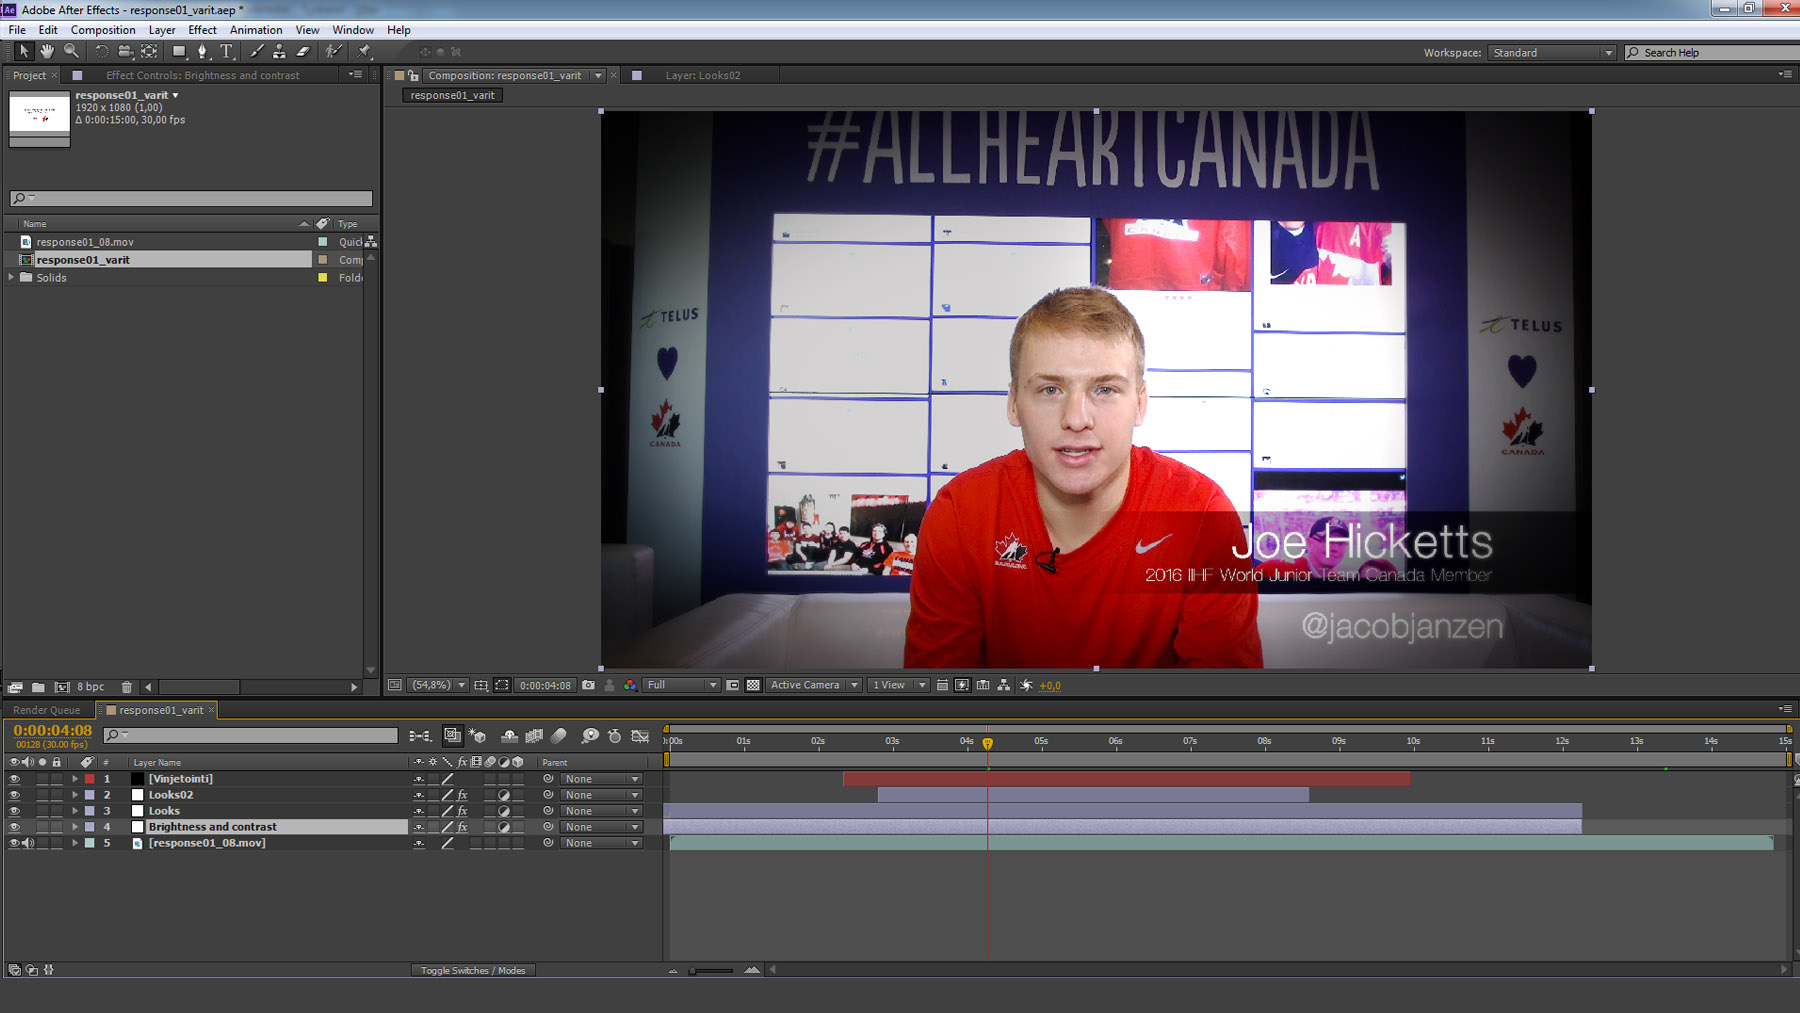Viewport: 1800px width, 1013px height.
Task: Select the Clone Stamp tool
Action: tap(279, 51)
